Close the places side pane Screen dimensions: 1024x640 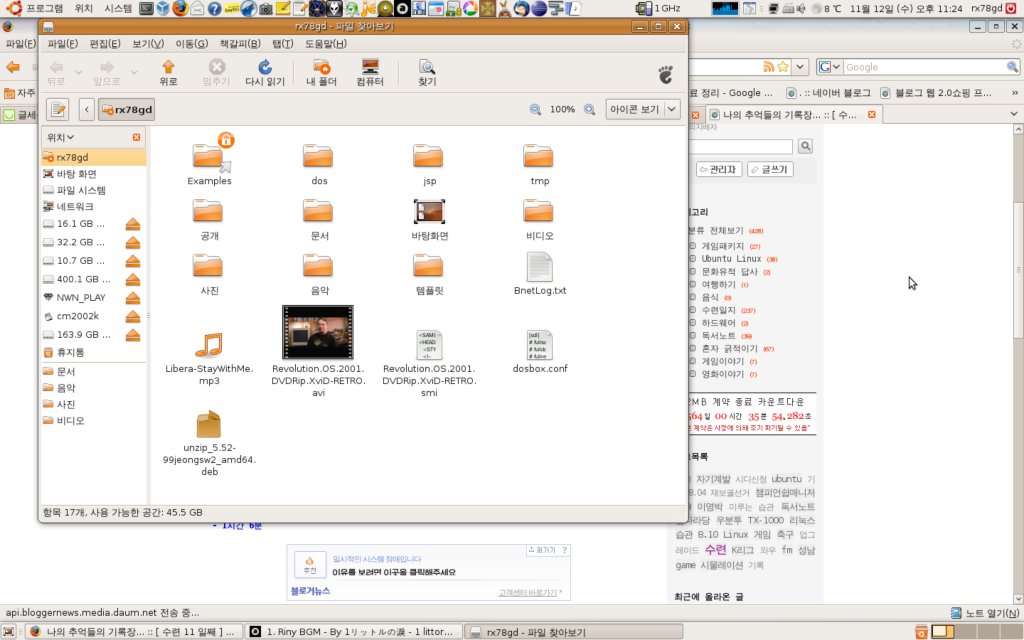point(136,137)
